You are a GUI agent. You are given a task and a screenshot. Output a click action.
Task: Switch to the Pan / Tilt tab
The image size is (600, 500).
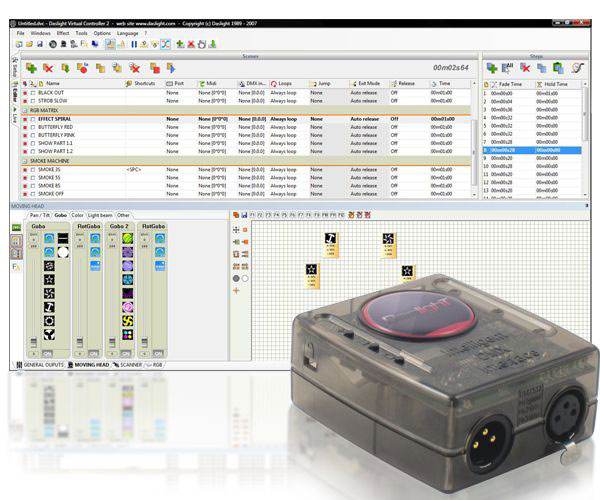40,215
